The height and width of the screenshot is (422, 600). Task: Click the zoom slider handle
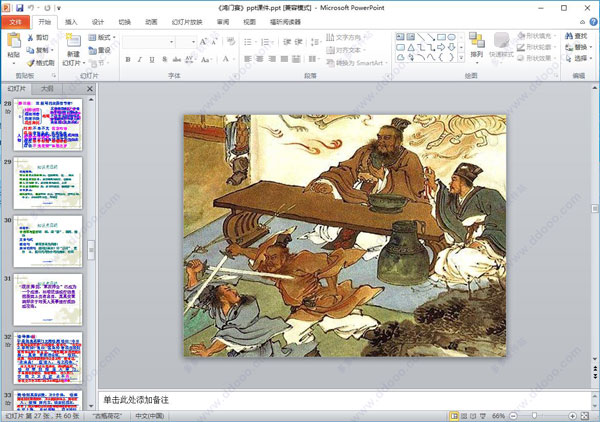click(535, 415)
